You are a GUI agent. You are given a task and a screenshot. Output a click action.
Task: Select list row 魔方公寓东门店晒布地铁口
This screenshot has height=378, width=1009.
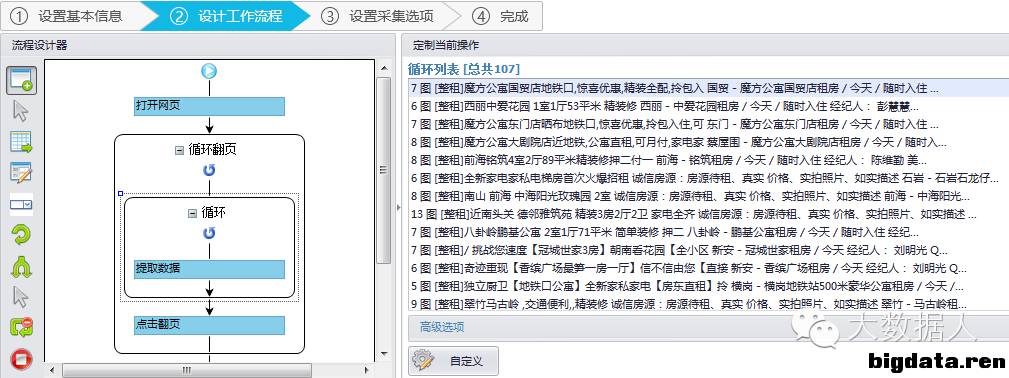pos(708,124)
